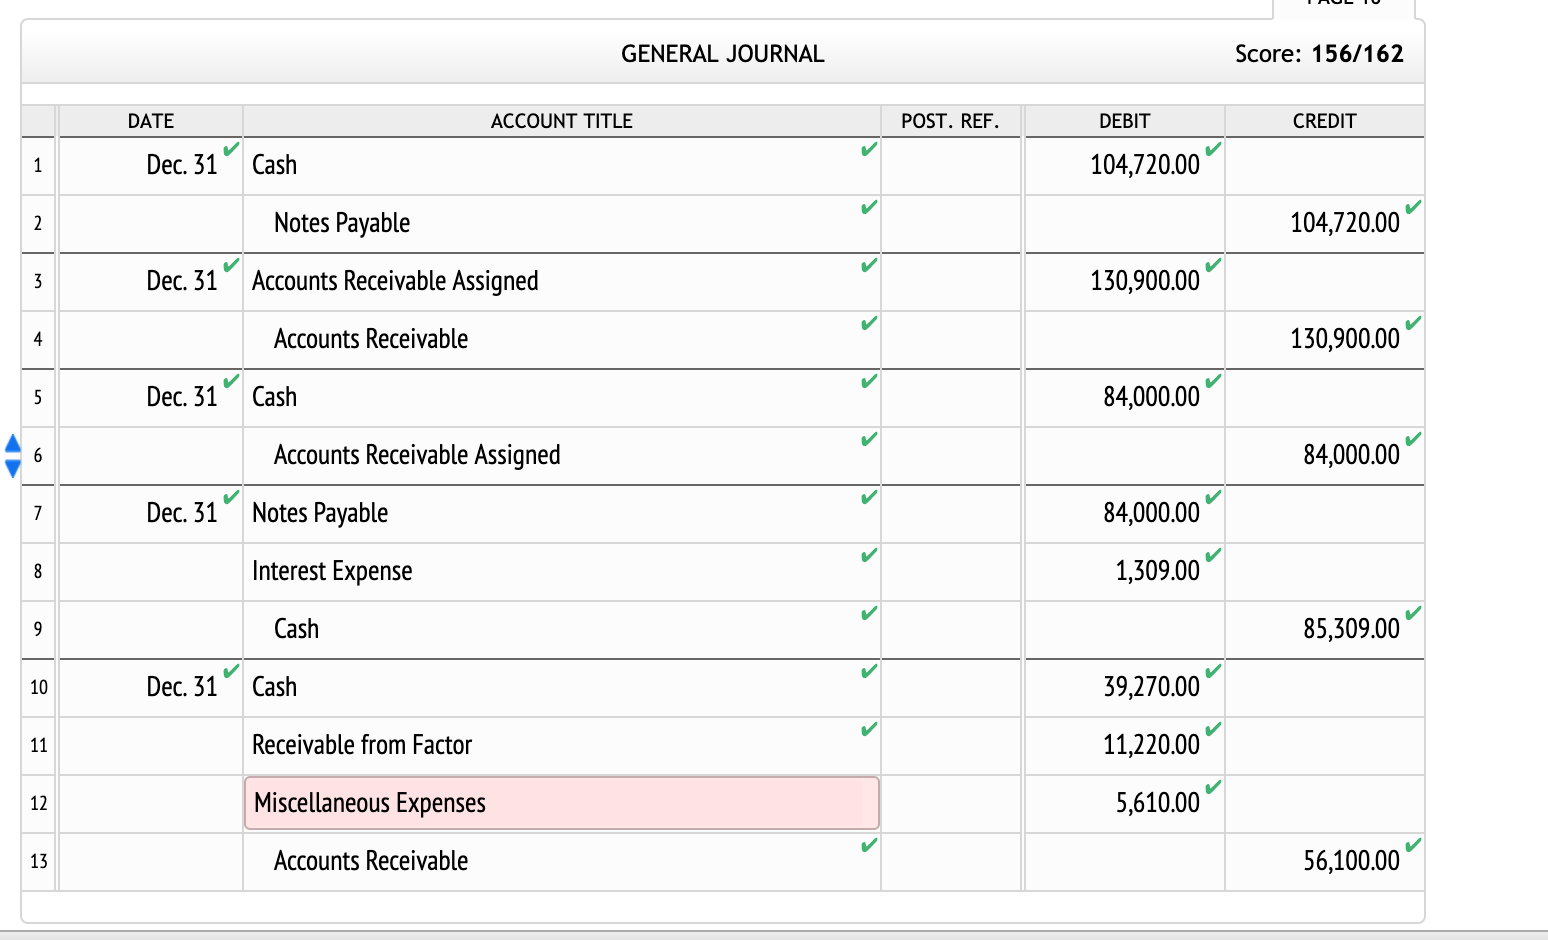Click the 84,000.00 debit in row 7
1548x940 pixels.
pos(1151,513)
